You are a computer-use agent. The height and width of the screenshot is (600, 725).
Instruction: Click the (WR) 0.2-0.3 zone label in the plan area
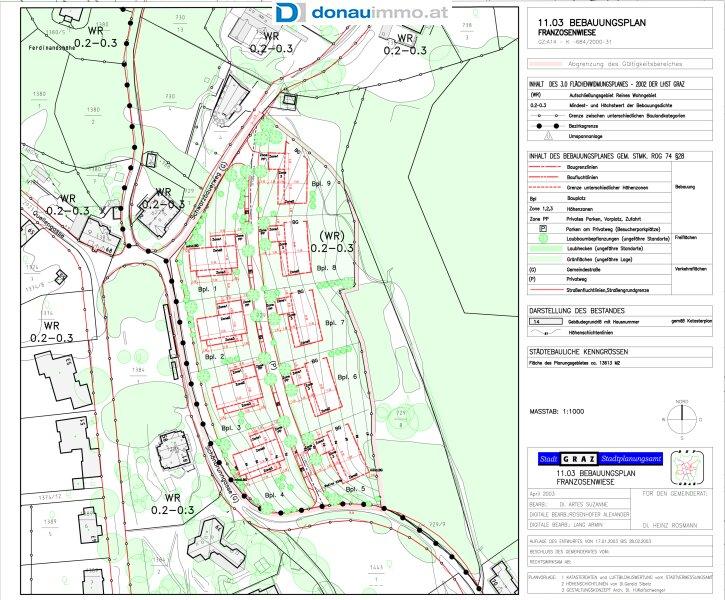pyautogui.click(x=331, y=240)
